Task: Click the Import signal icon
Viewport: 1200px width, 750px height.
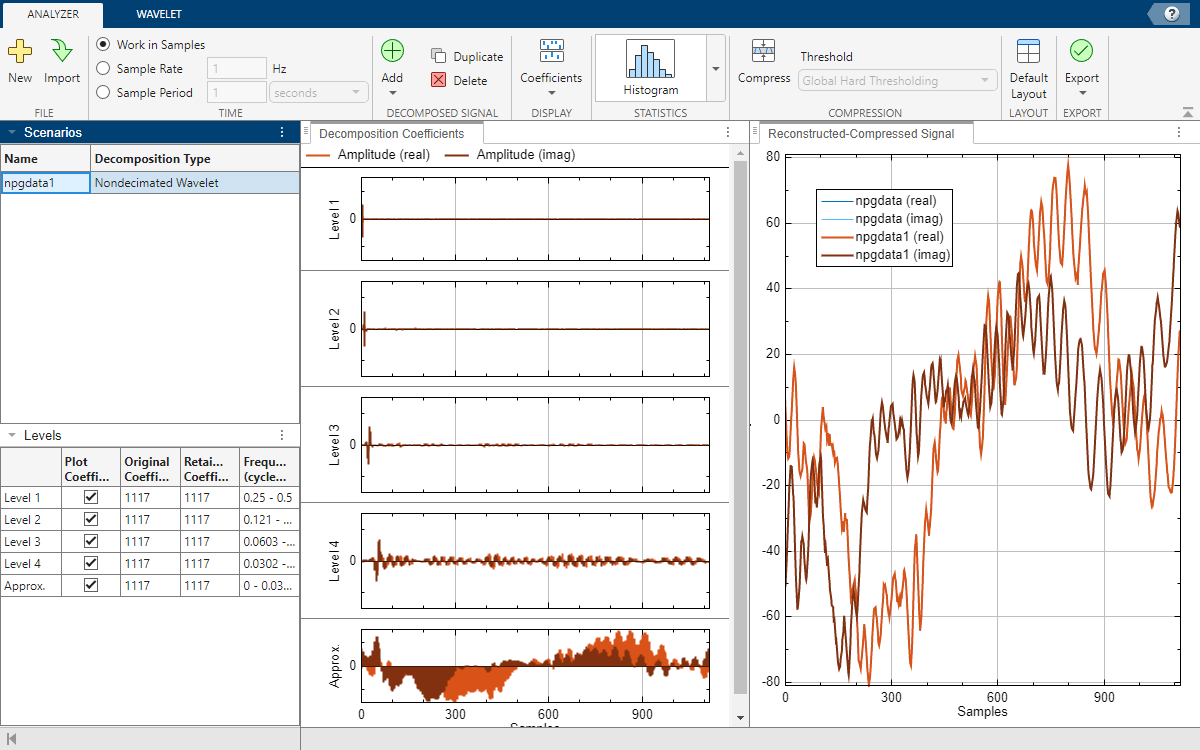Action: 62,52
